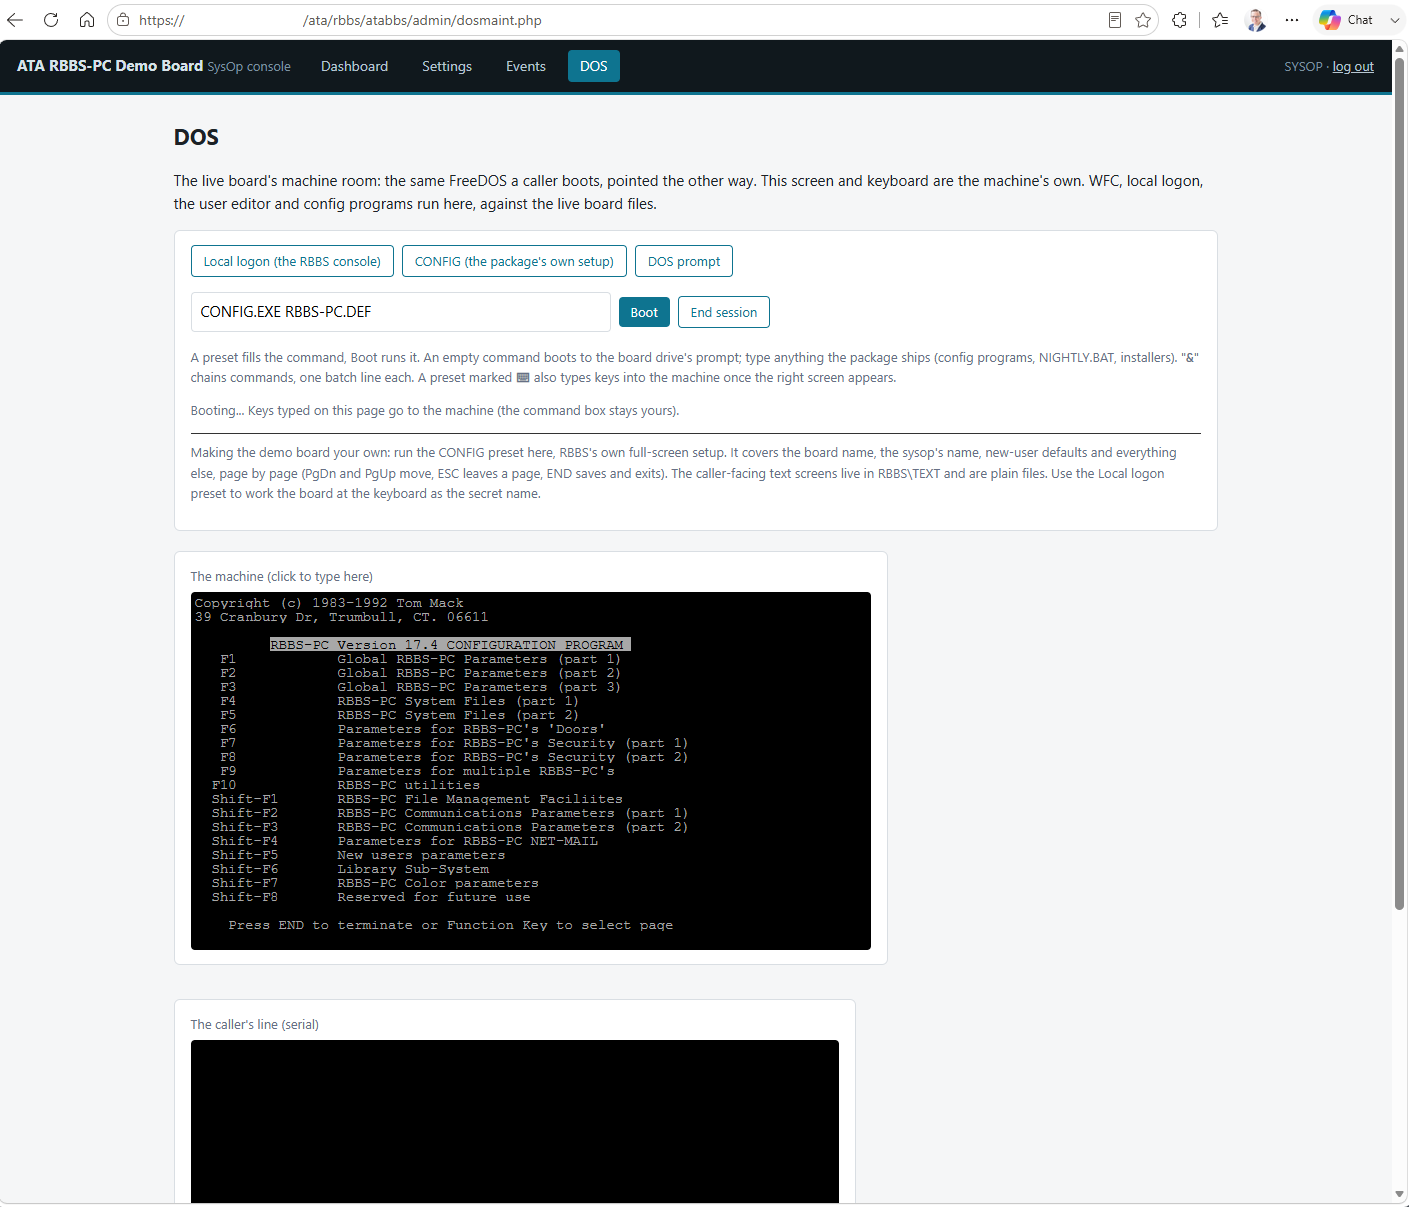Open the browser profile avatar
Viewport: 1409px width, 1207px height.
[x=1256, y=20]
